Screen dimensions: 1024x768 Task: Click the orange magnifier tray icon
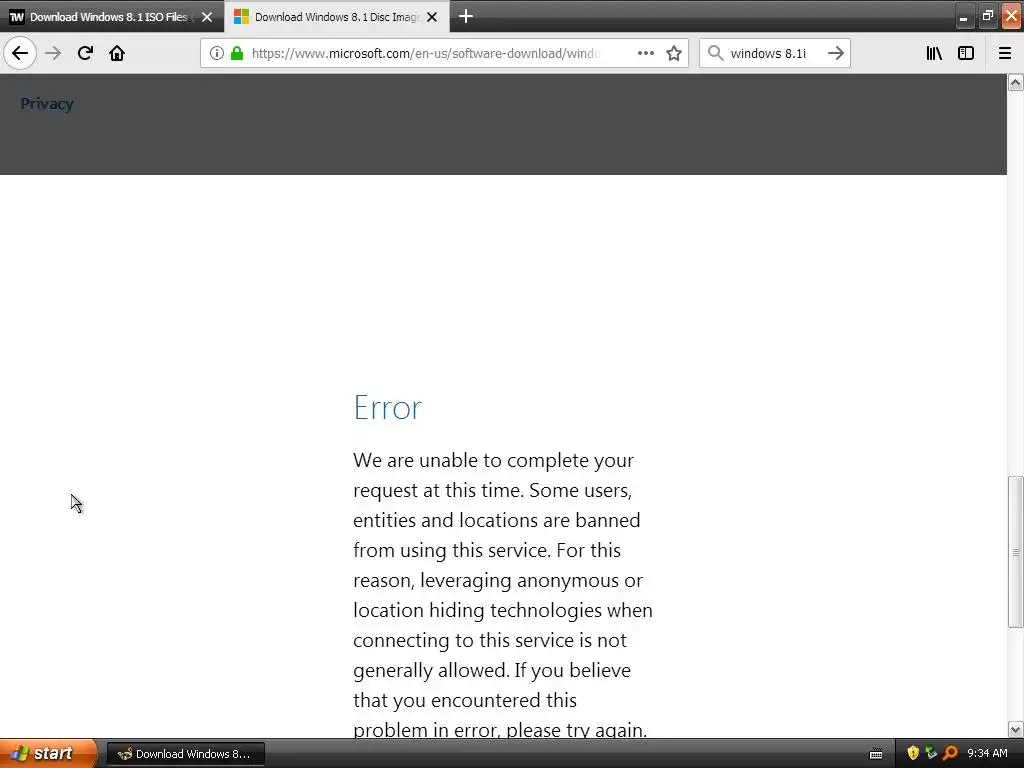[950, 754]
